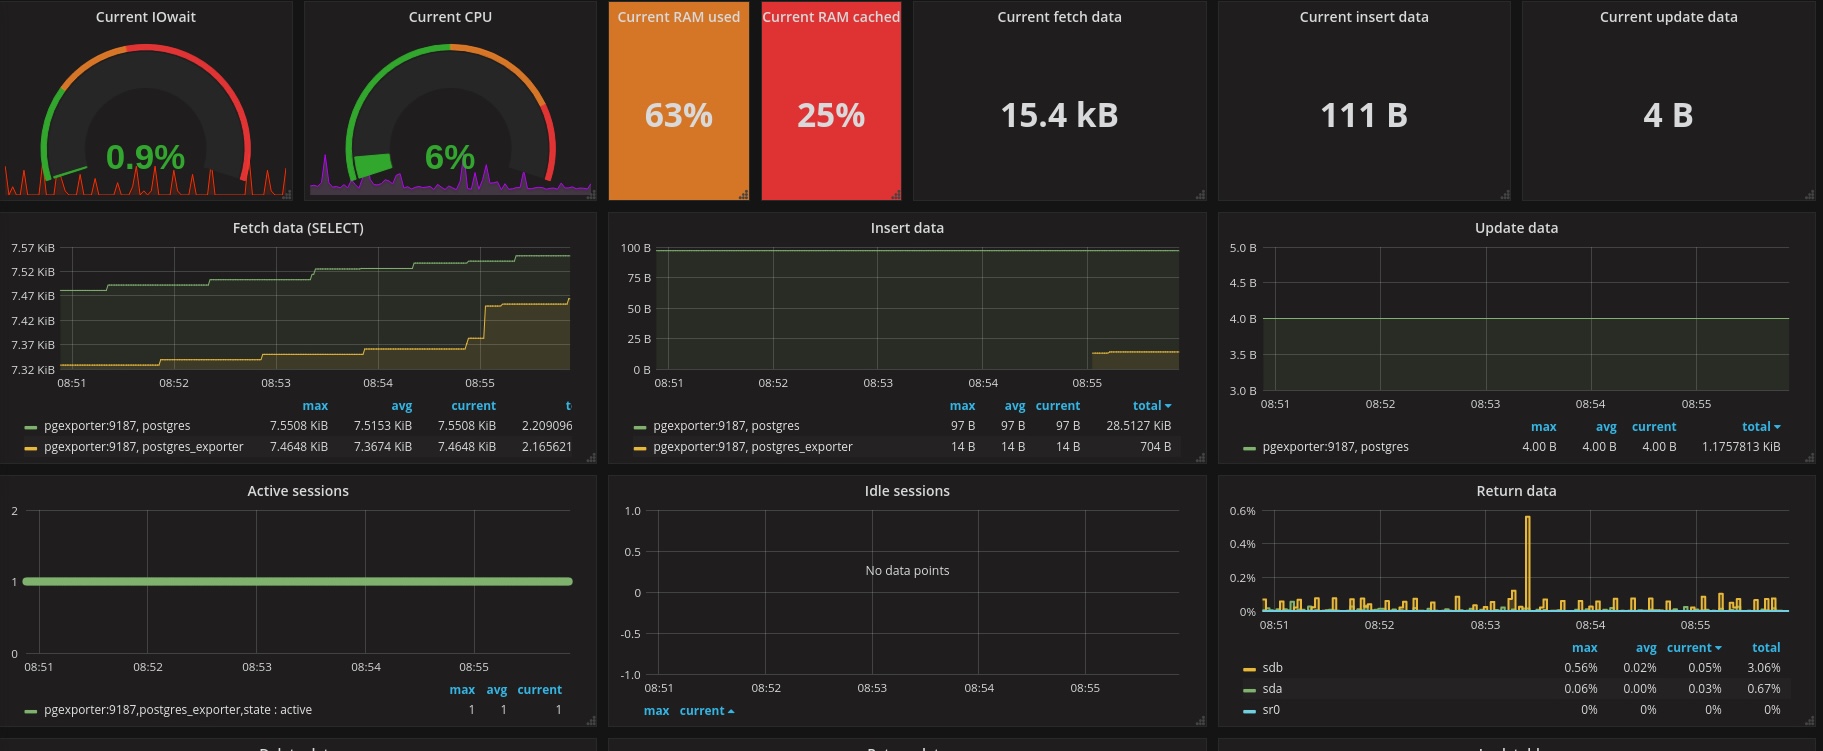Click the 0.9% IOwait gauge value
This screenshot has height=751, width=1823.
tap(145, 157)
